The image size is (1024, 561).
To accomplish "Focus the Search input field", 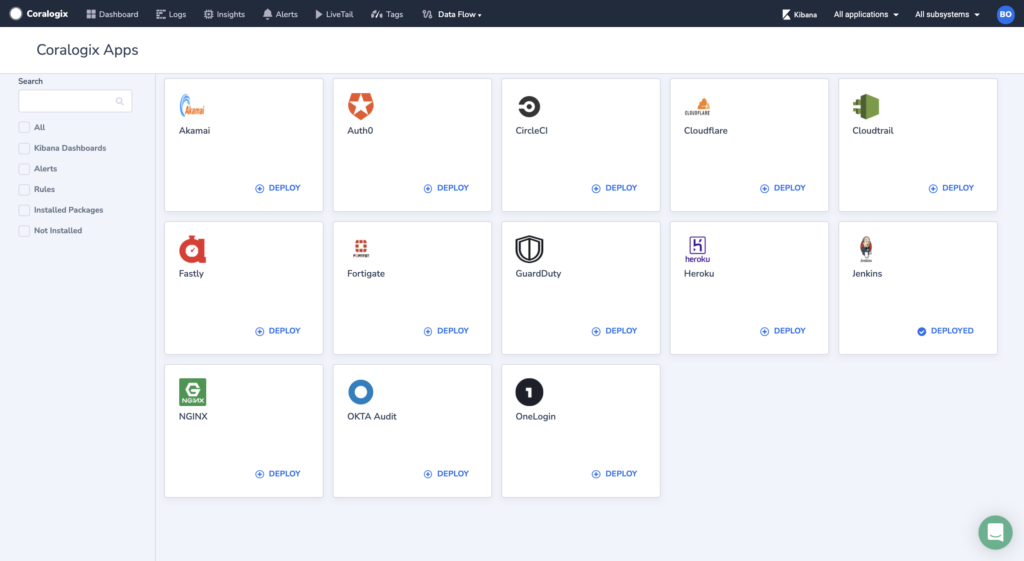I will tap(75, 101).
